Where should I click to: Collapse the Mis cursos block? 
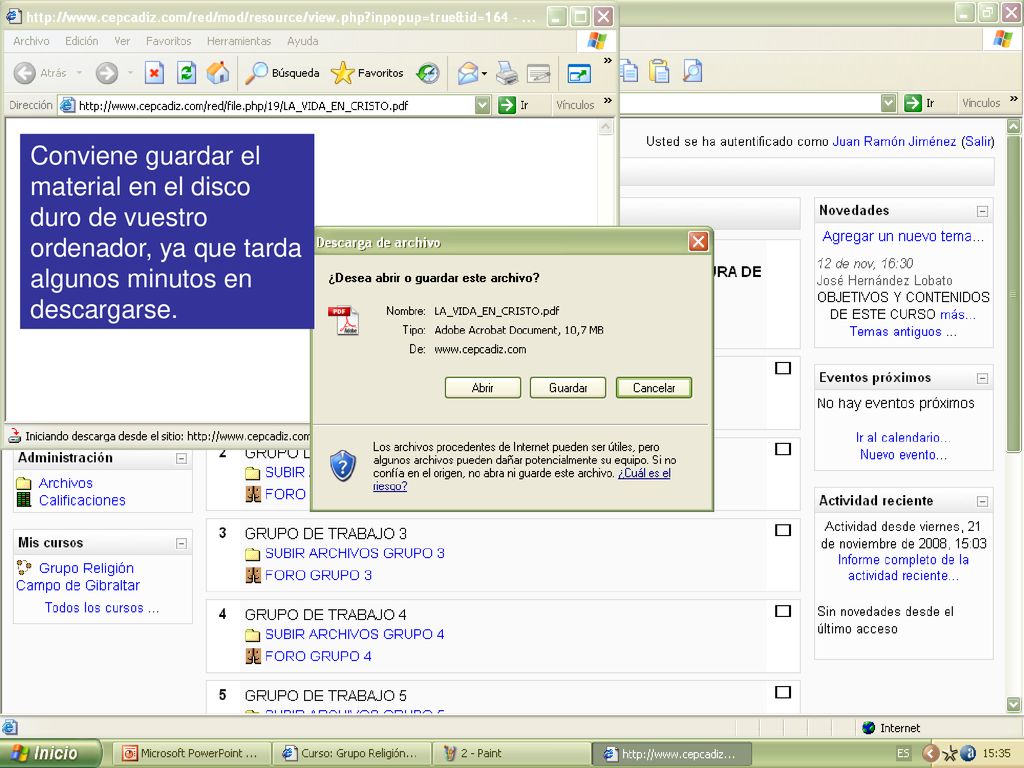182,543
